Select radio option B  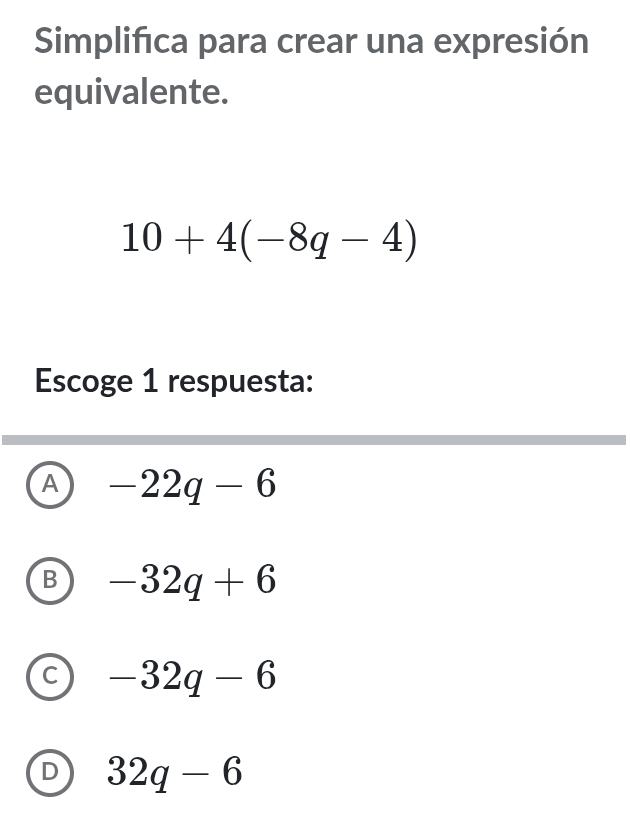pos(49,581)
